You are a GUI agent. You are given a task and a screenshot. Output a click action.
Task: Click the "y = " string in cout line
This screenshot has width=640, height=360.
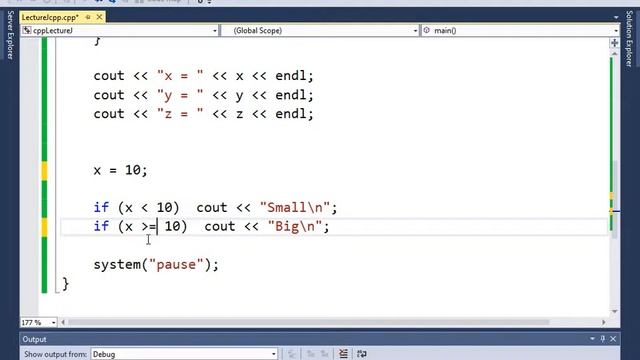point(180,96)
